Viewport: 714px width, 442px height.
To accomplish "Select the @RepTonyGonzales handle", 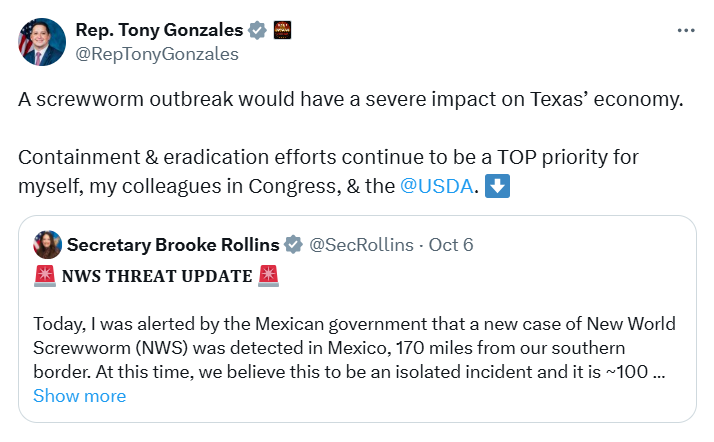I will (156, 54).
